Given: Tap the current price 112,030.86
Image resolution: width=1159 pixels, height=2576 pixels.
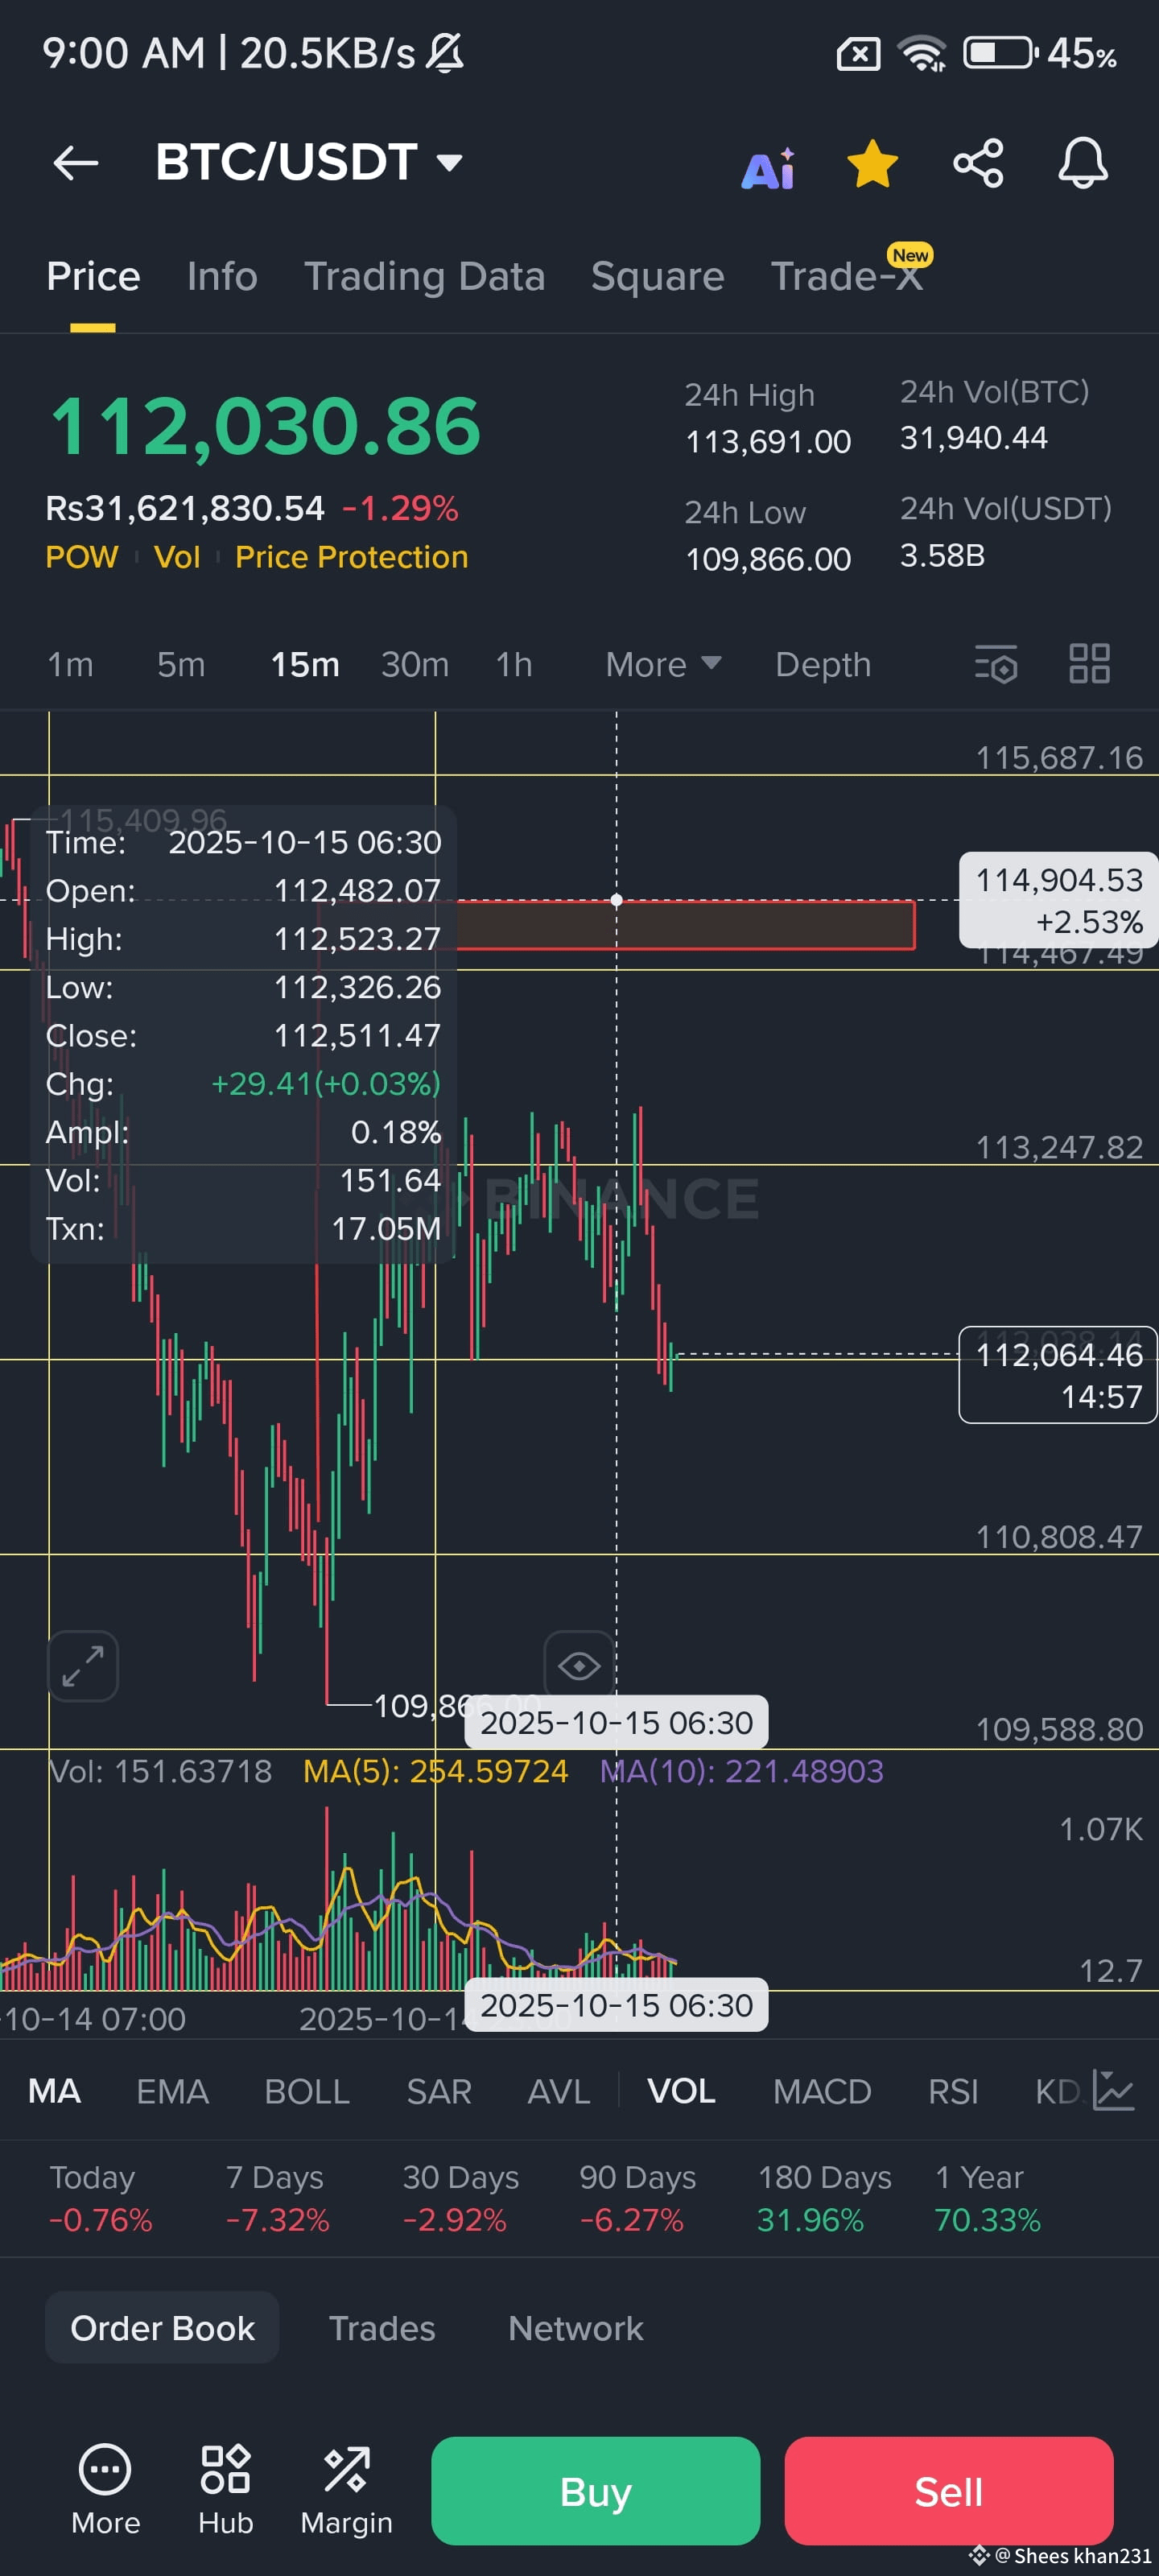Looking at the screenshot, I should [265, 426].
